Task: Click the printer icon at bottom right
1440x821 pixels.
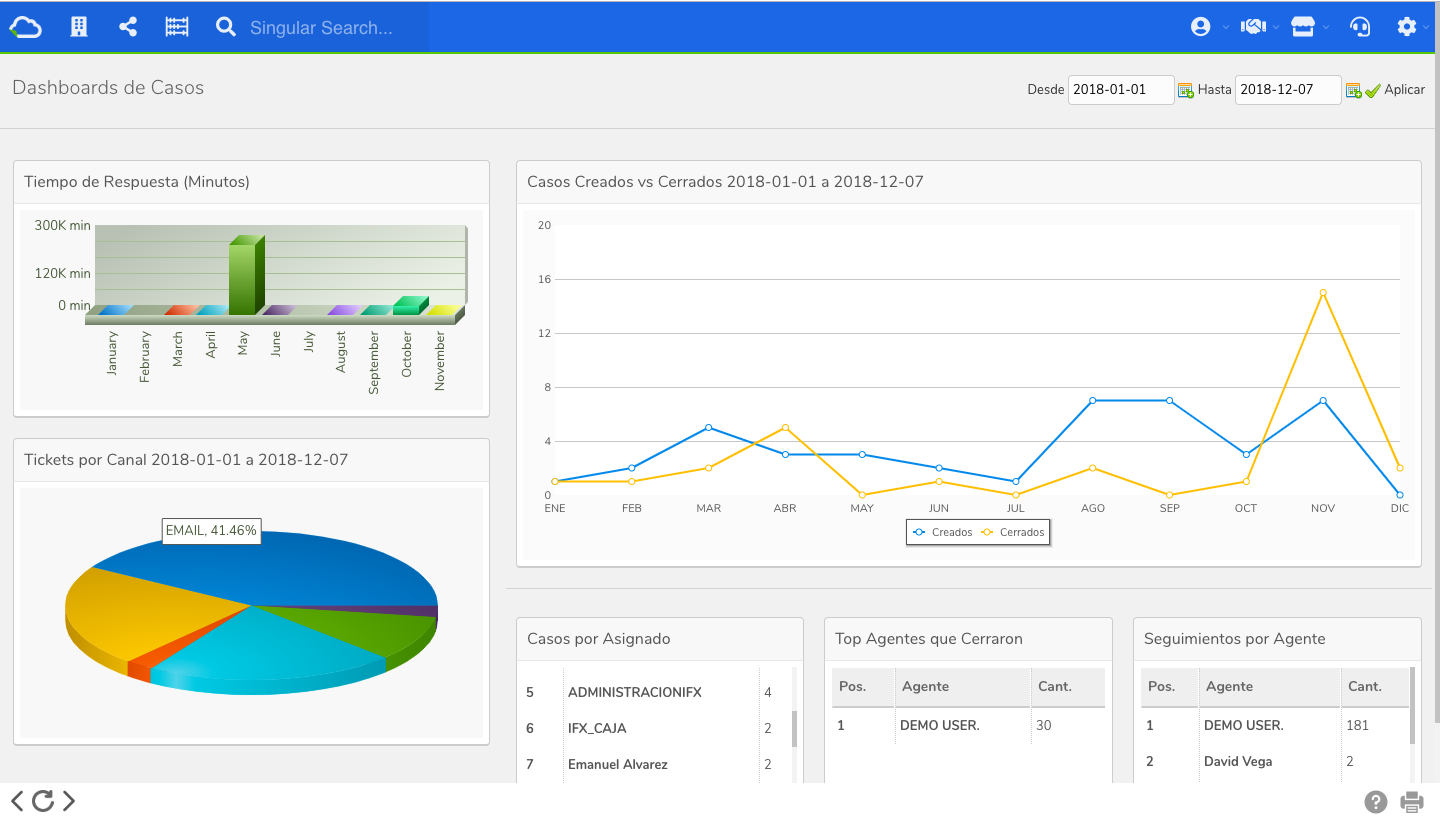Action: [x=1412, y=801]
